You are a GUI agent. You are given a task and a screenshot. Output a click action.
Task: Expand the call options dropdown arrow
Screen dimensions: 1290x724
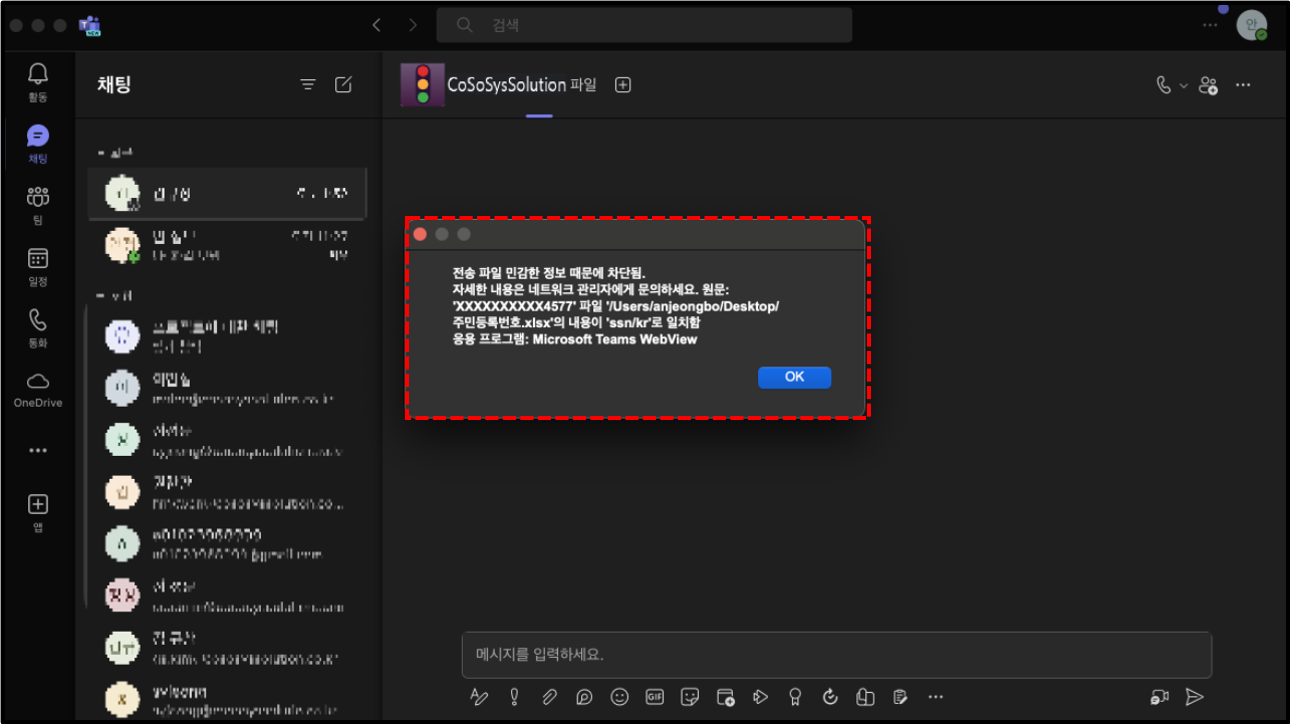click(x=1184, y=86)
